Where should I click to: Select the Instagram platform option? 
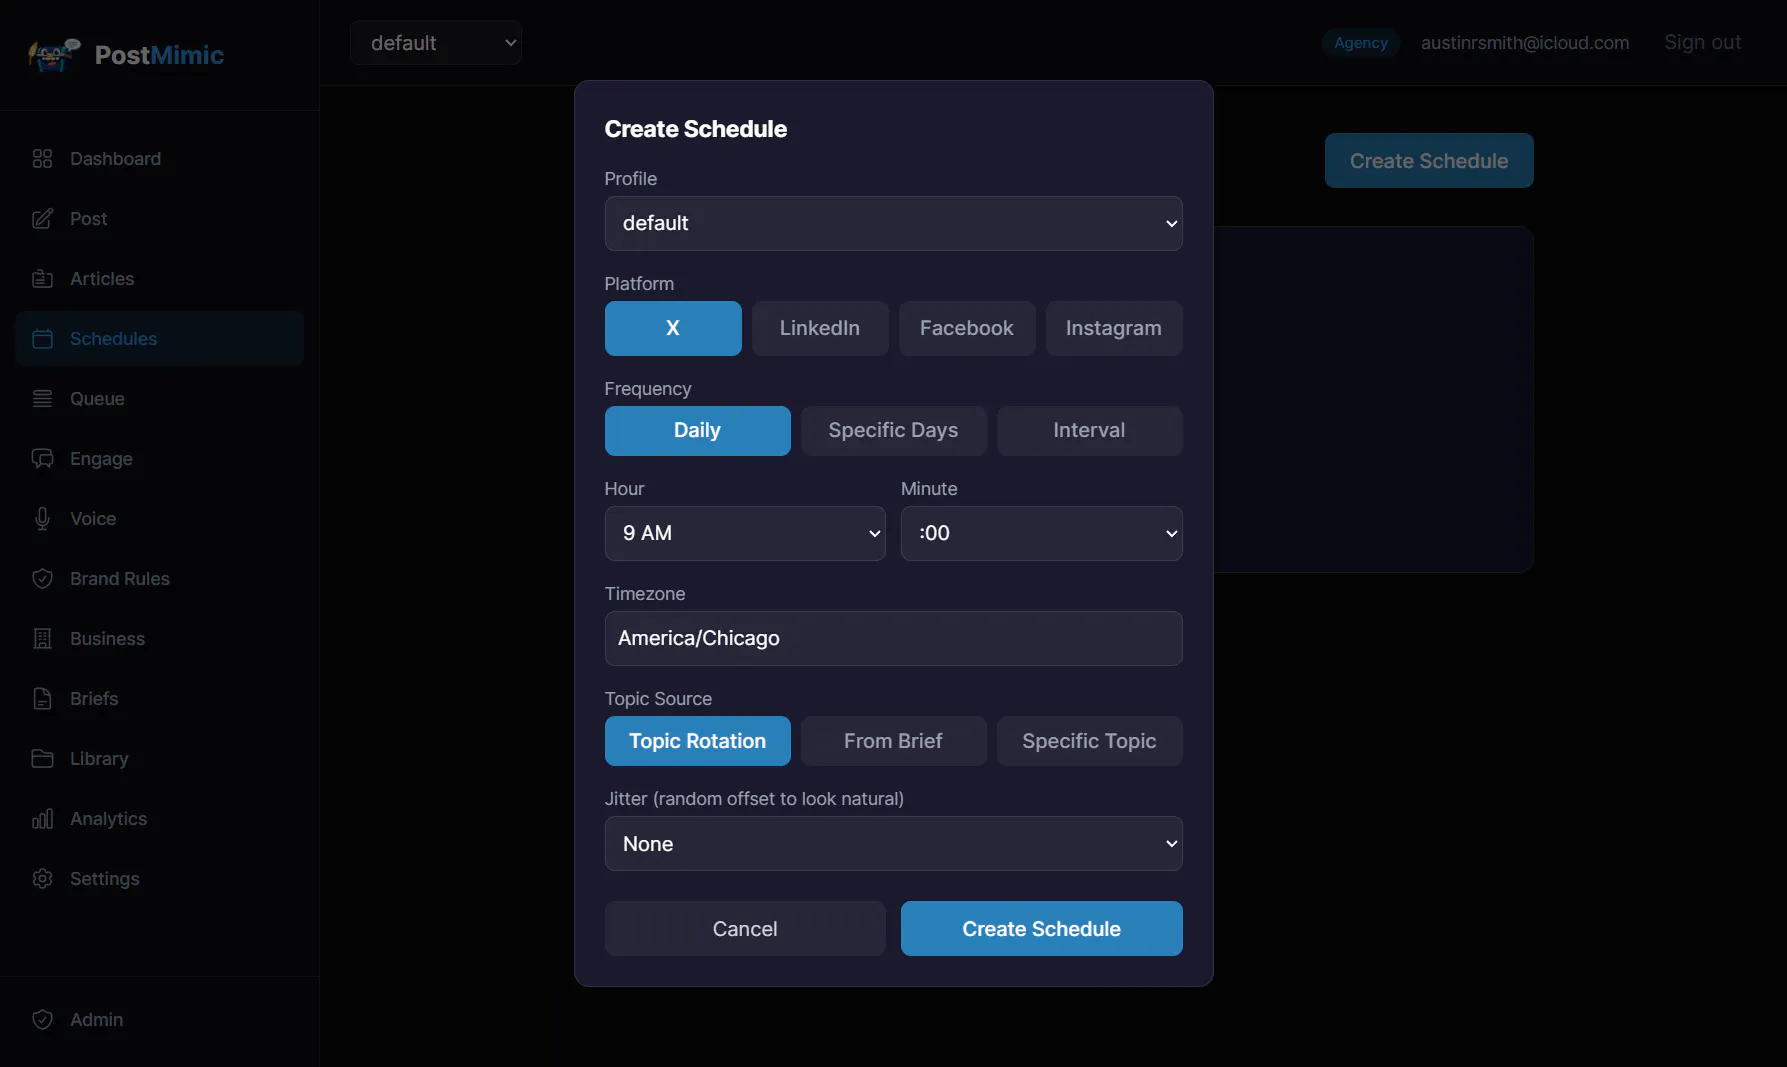[x=1114, y=328]
